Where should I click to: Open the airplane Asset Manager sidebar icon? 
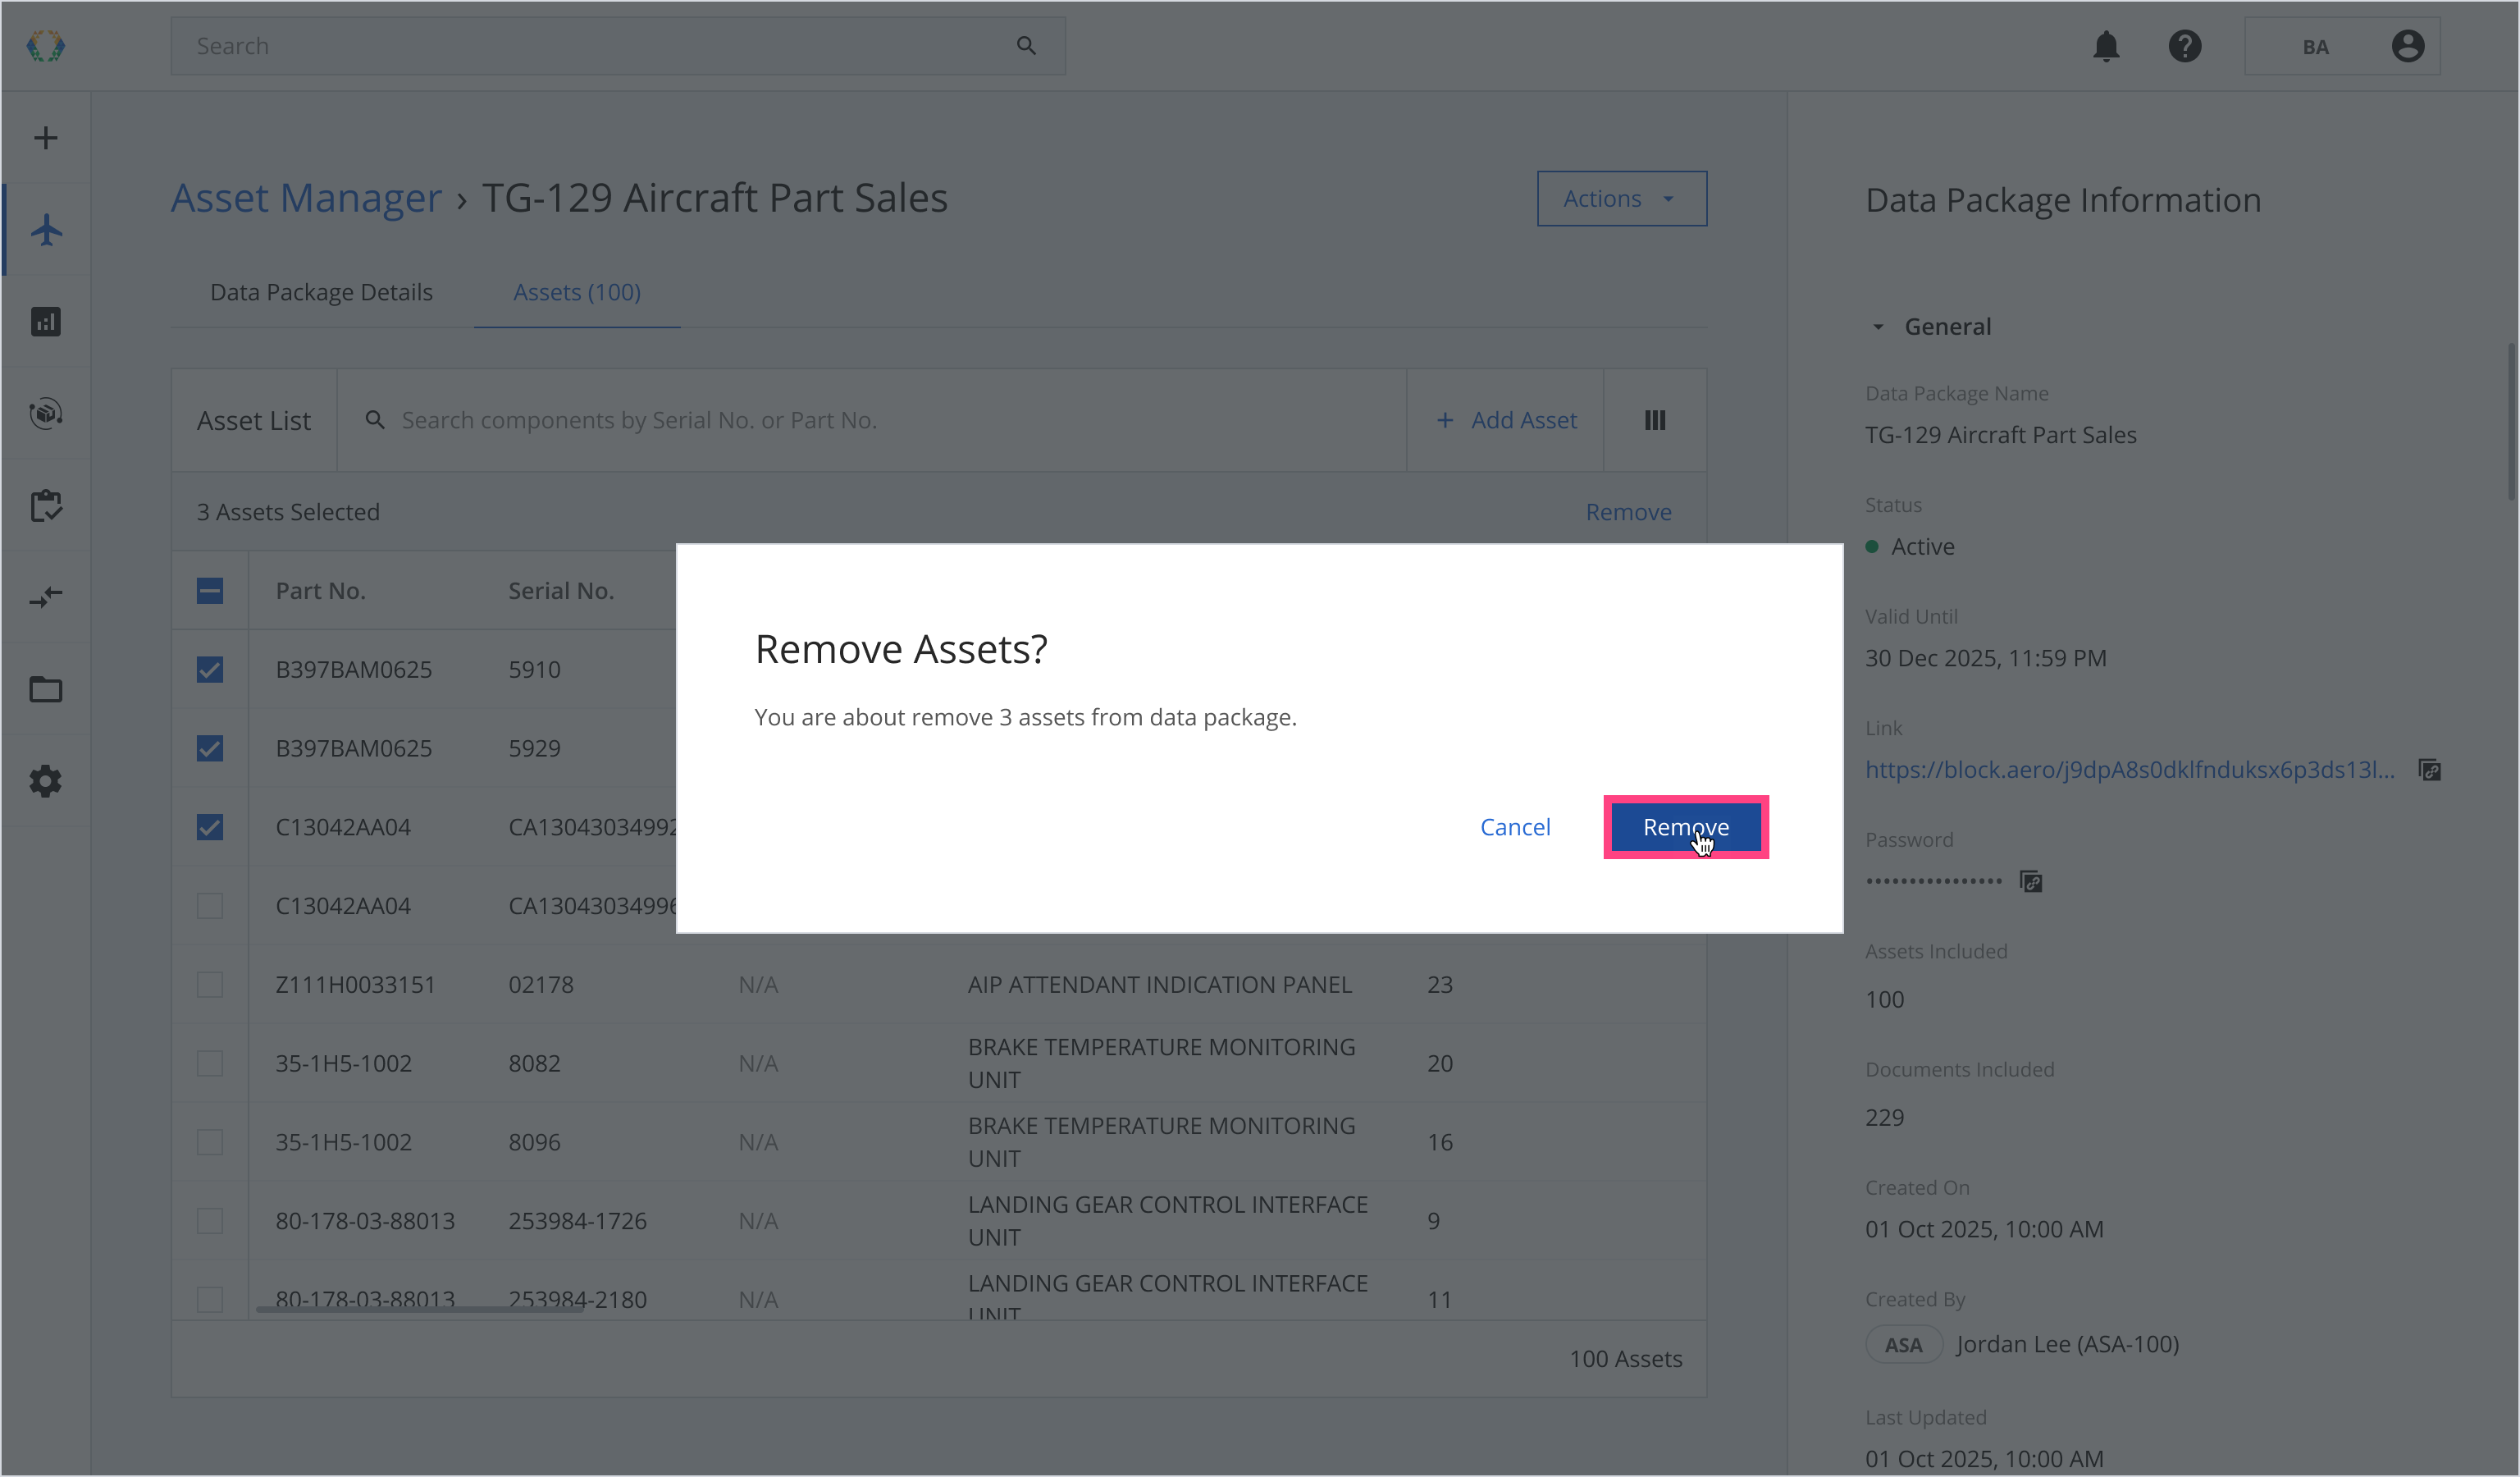46,230
